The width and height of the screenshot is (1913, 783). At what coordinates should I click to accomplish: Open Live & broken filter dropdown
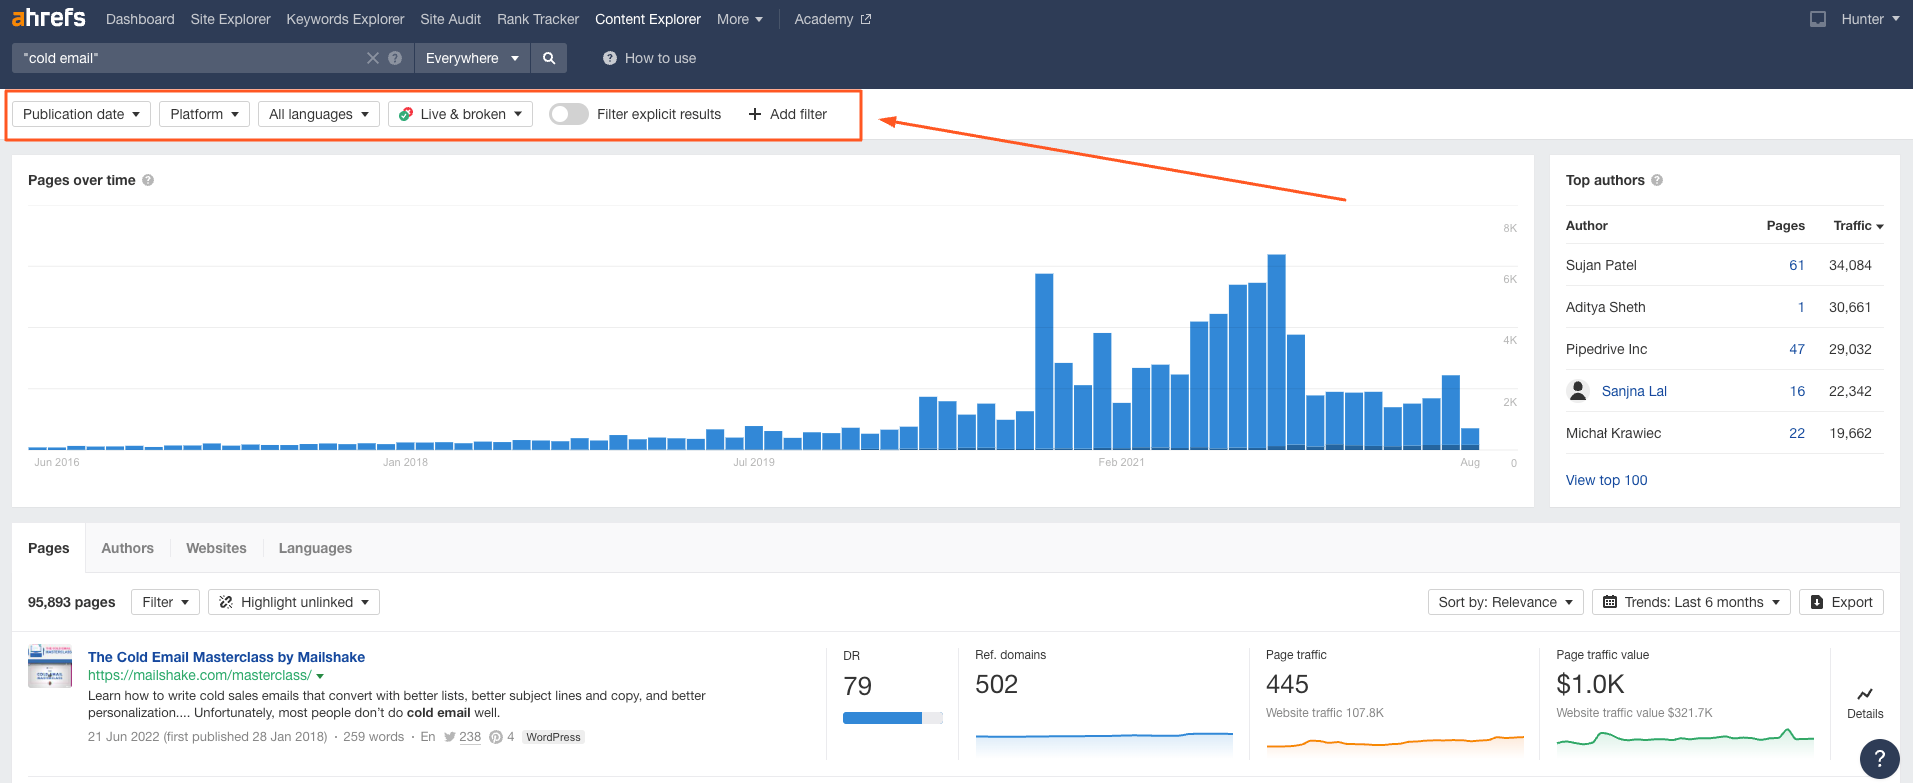pos(460,114)
